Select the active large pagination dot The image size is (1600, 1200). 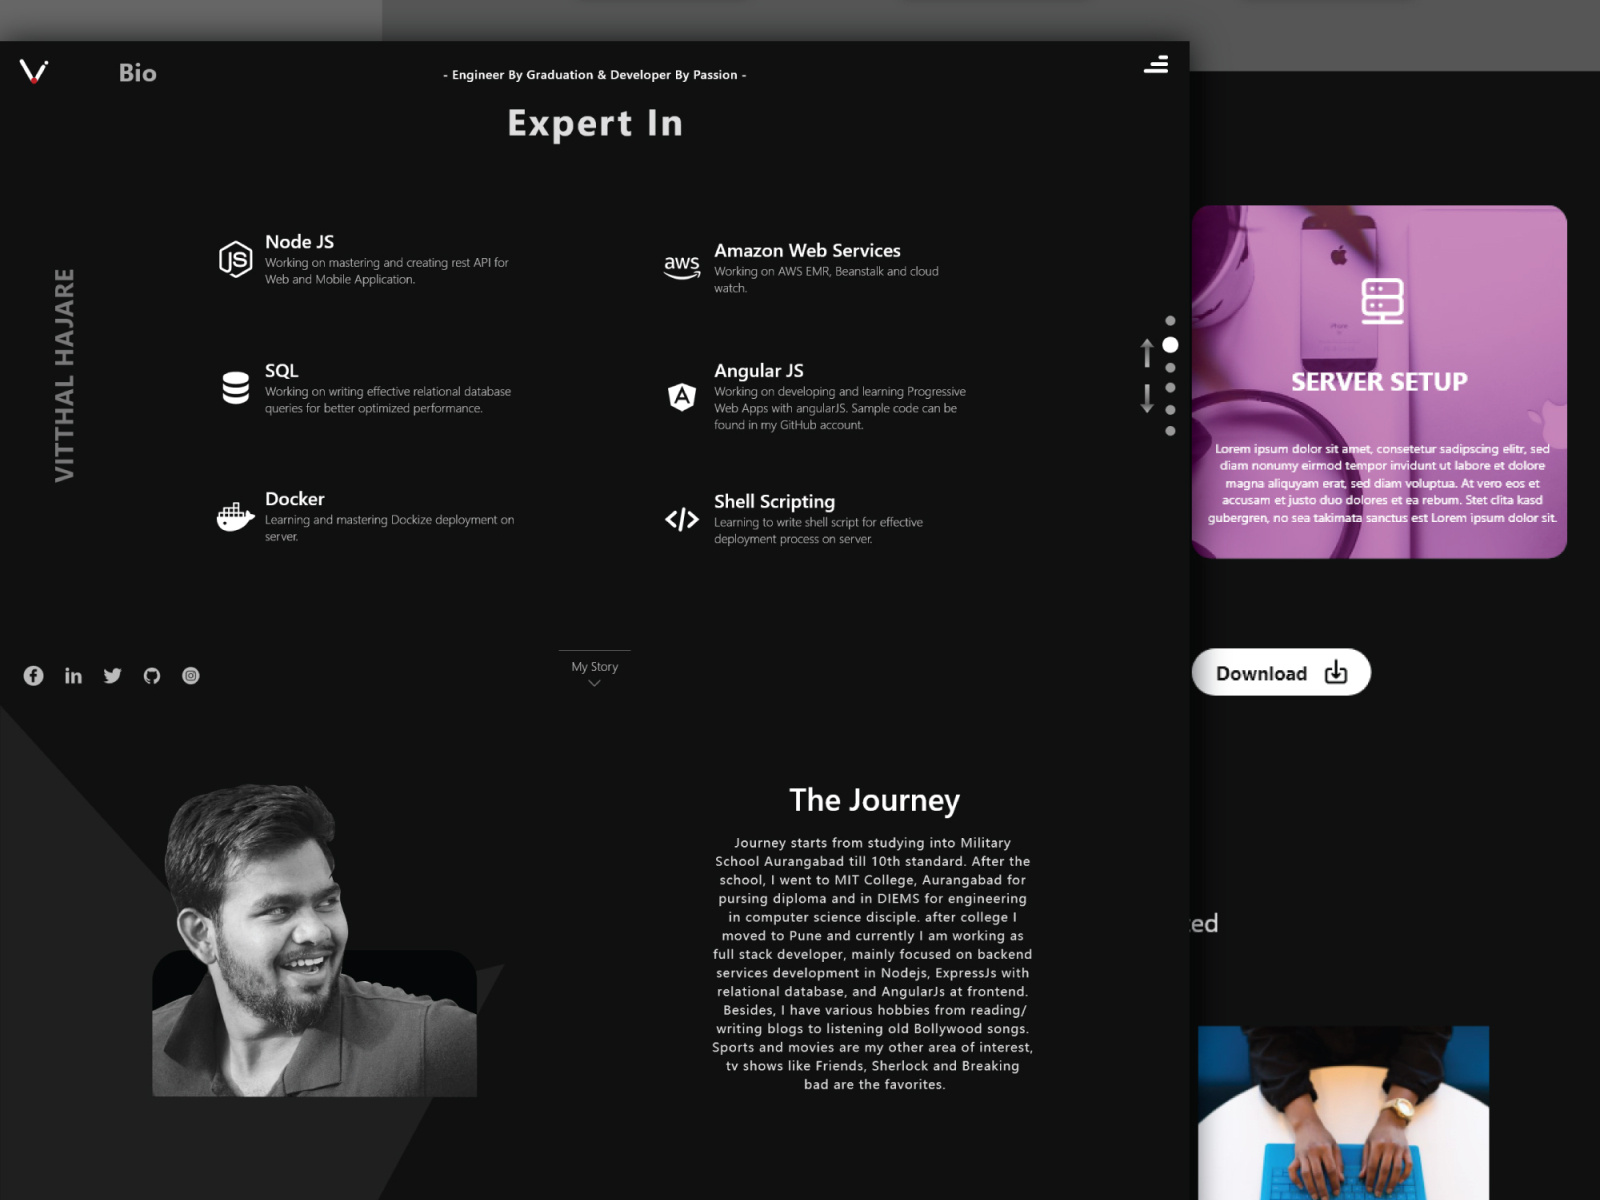tap(1170, 345)
